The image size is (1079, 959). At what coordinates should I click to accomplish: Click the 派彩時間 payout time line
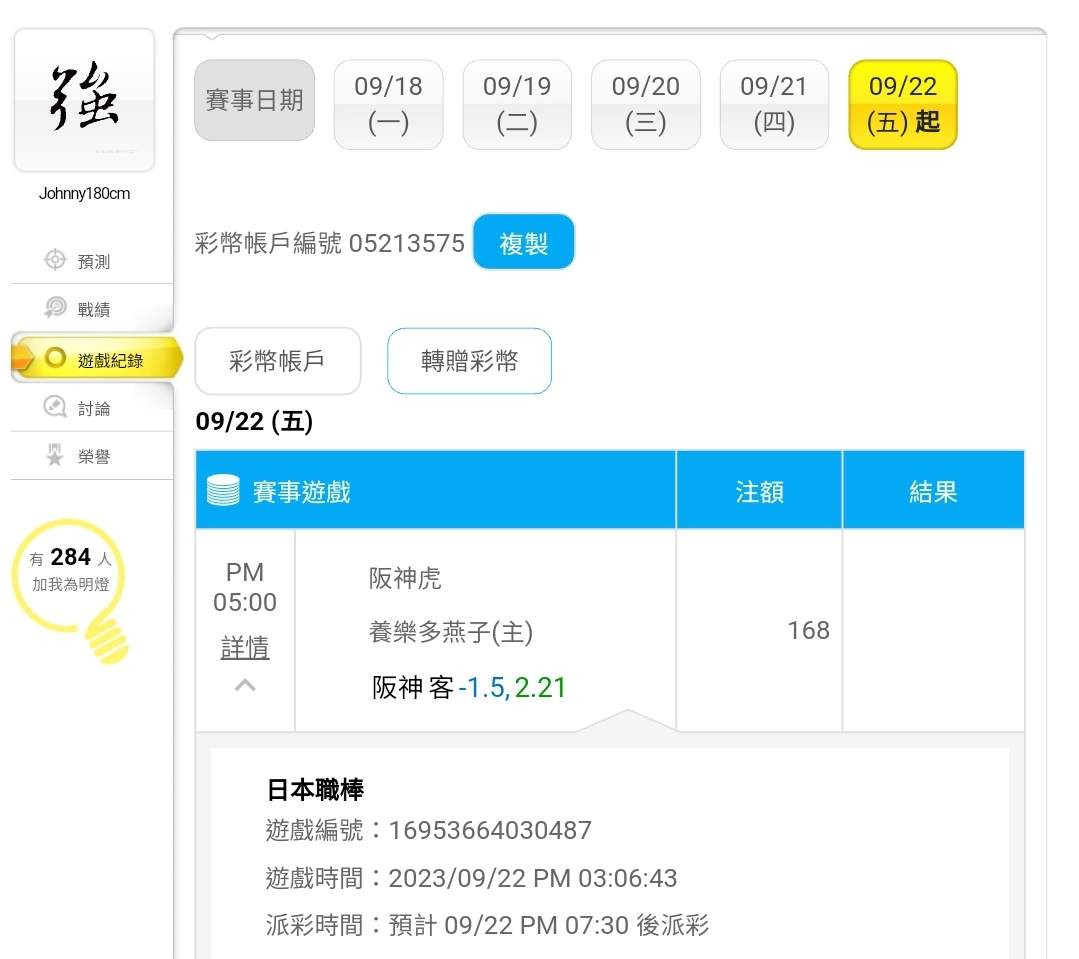click(x=487, y=925)
